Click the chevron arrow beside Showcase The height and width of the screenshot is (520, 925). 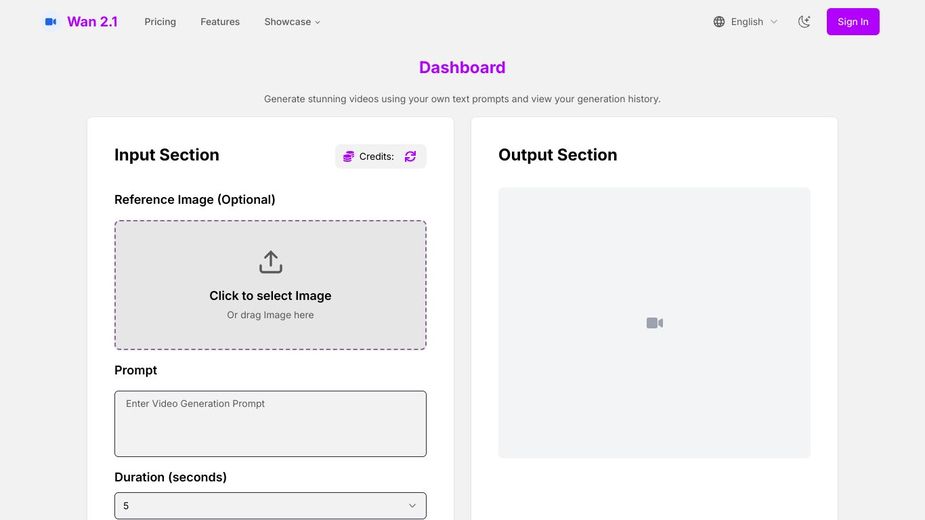318,22
